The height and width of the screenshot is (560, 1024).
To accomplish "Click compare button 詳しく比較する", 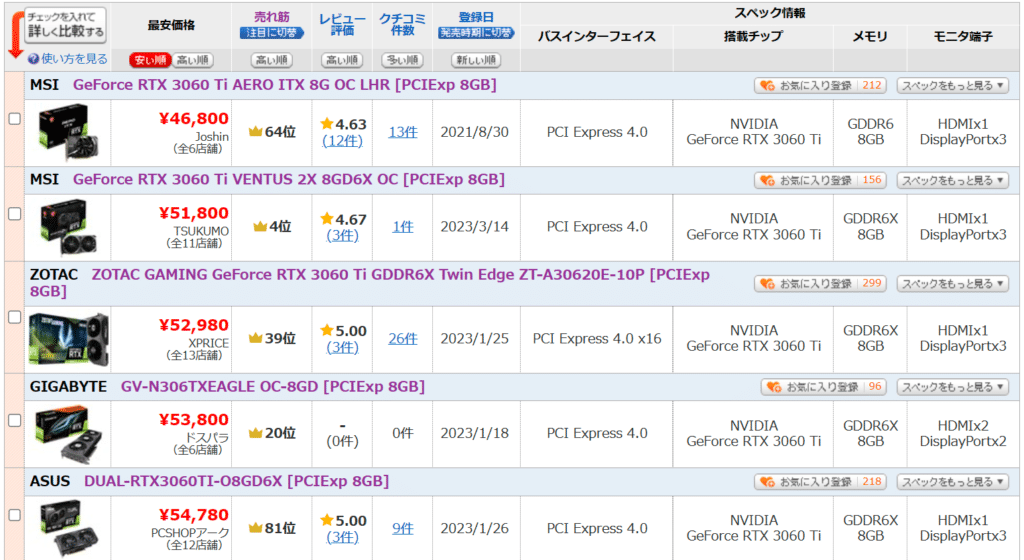I will (x=65, y=25).
